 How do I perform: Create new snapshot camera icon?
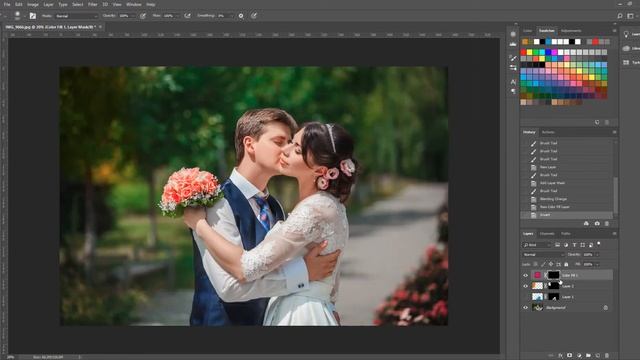tap(597, 224)
